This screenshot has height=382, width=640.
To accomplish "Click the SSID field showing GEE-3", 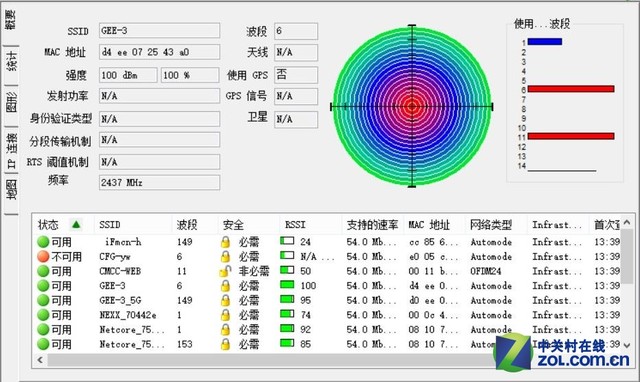I will 159,31.
